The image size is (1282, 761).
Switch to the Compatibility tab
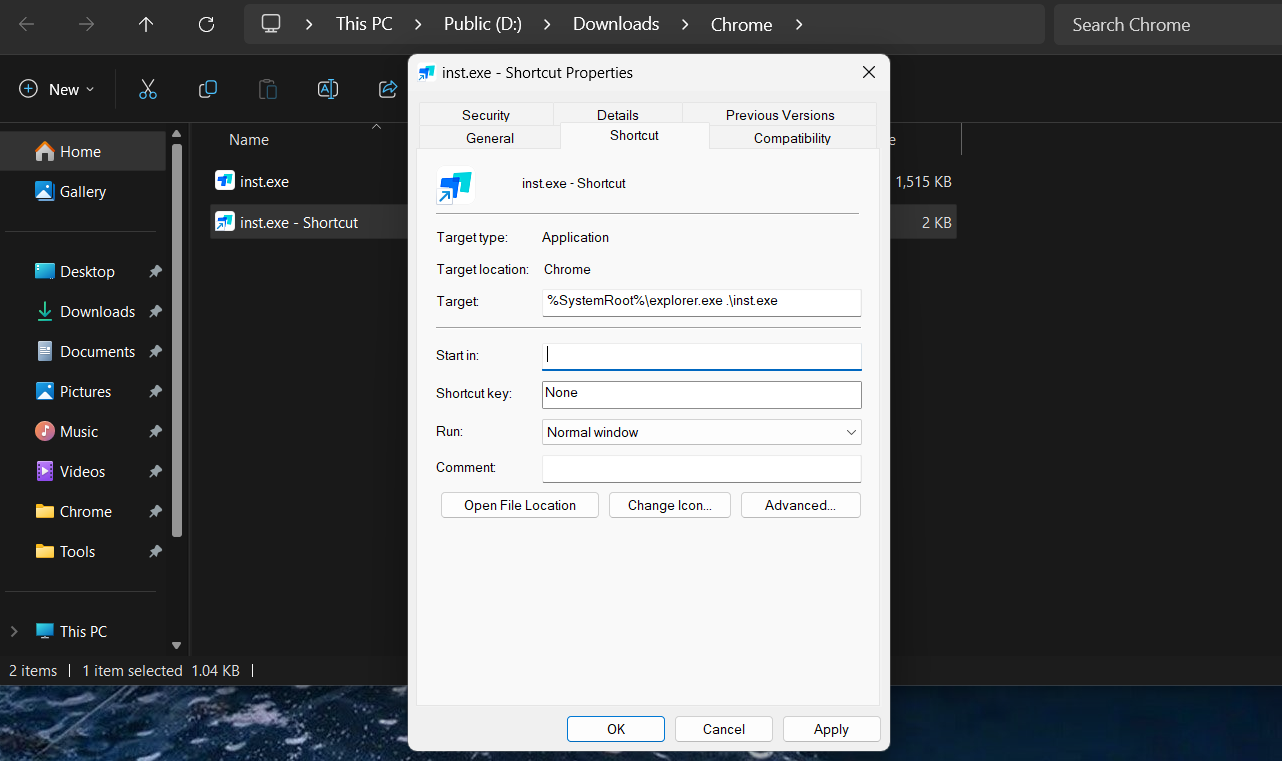pyautogui.click(x=792, y=138)
